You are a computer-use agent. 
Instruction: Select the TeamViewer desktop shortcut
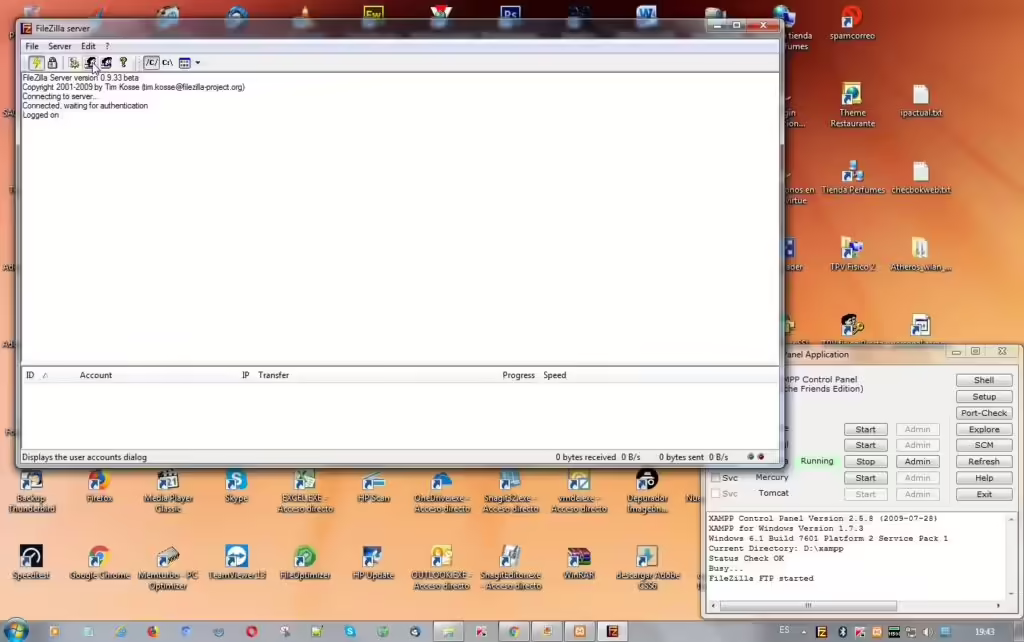[236, 563]
